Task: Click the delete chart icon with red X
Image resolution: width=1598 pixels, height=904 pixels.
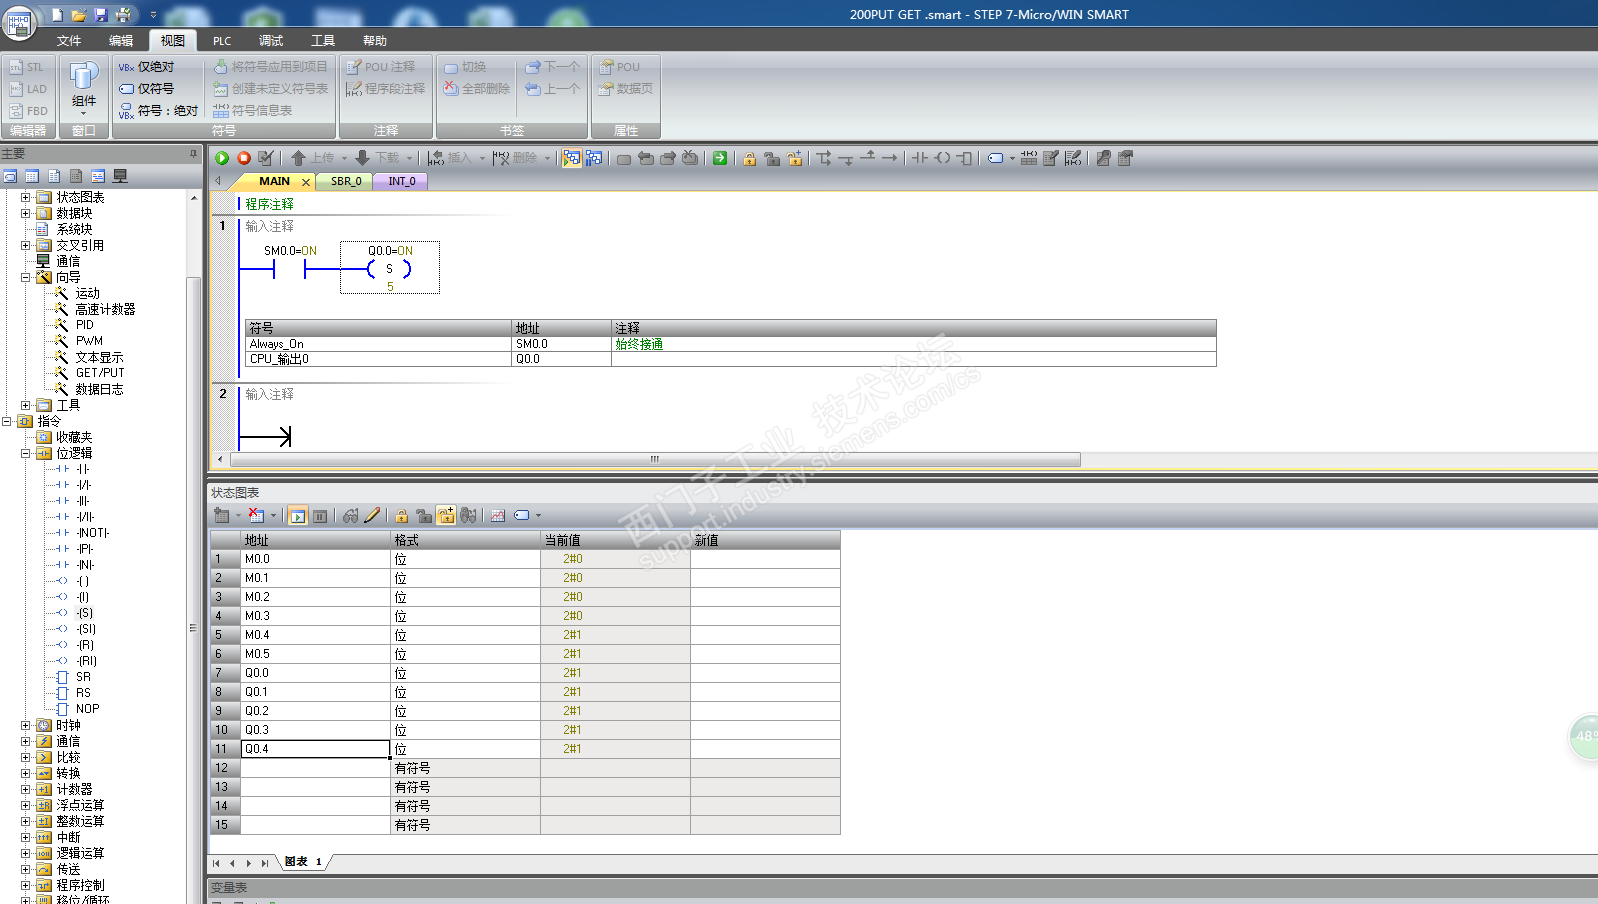Action: pyautogui.click(x=257, y=516)
